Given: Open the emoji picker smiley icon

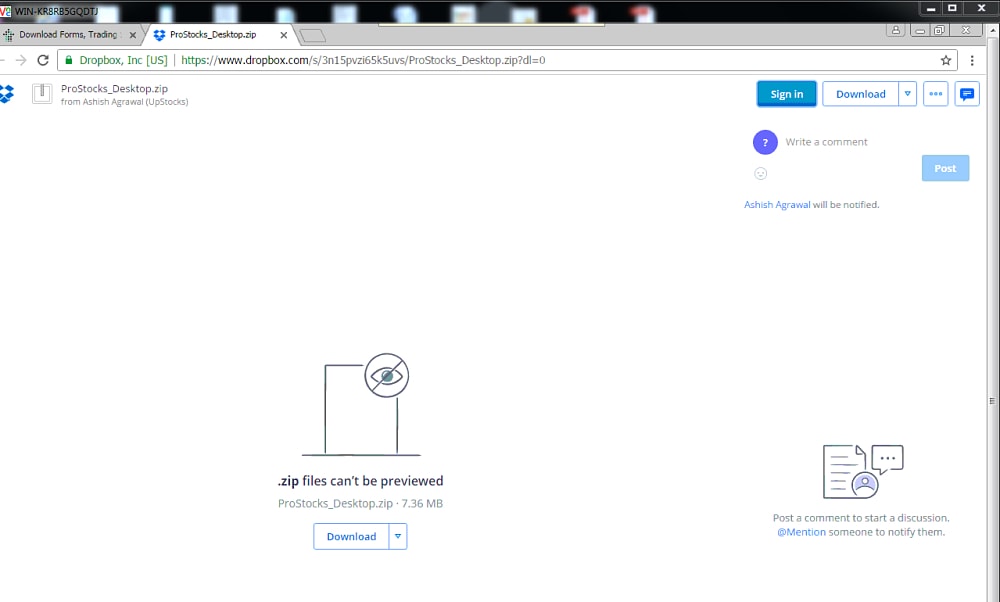Looking at the screenshot, I should click(760, 173).
